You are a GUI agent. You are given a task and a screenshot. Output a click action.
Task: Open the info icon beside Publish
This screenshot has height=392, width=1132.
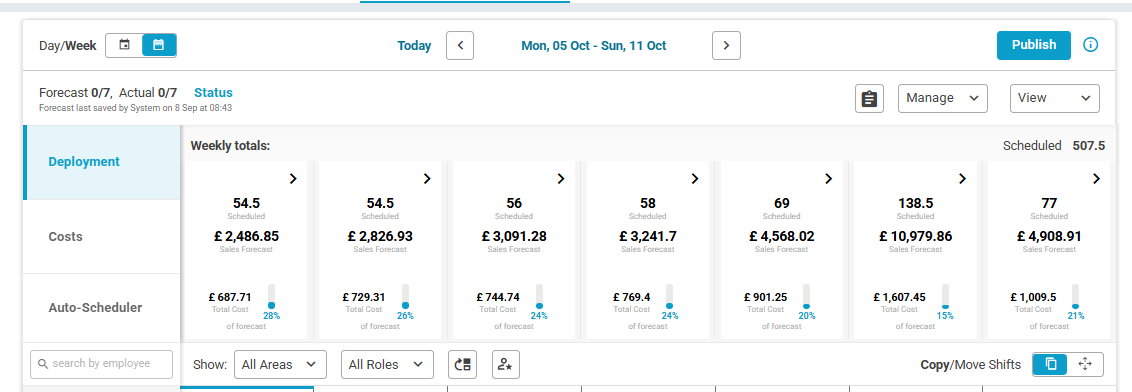1090,45
